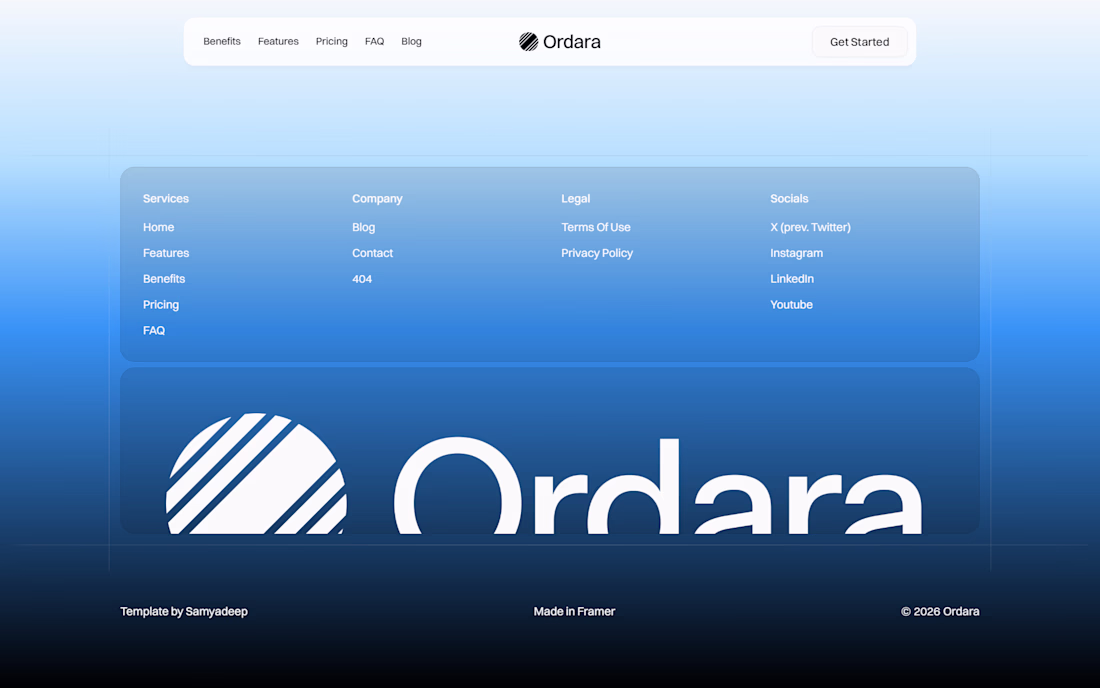1100x688 pixels.
Task: Click the large striped circle footer logo
Action: tap(256, 473)
